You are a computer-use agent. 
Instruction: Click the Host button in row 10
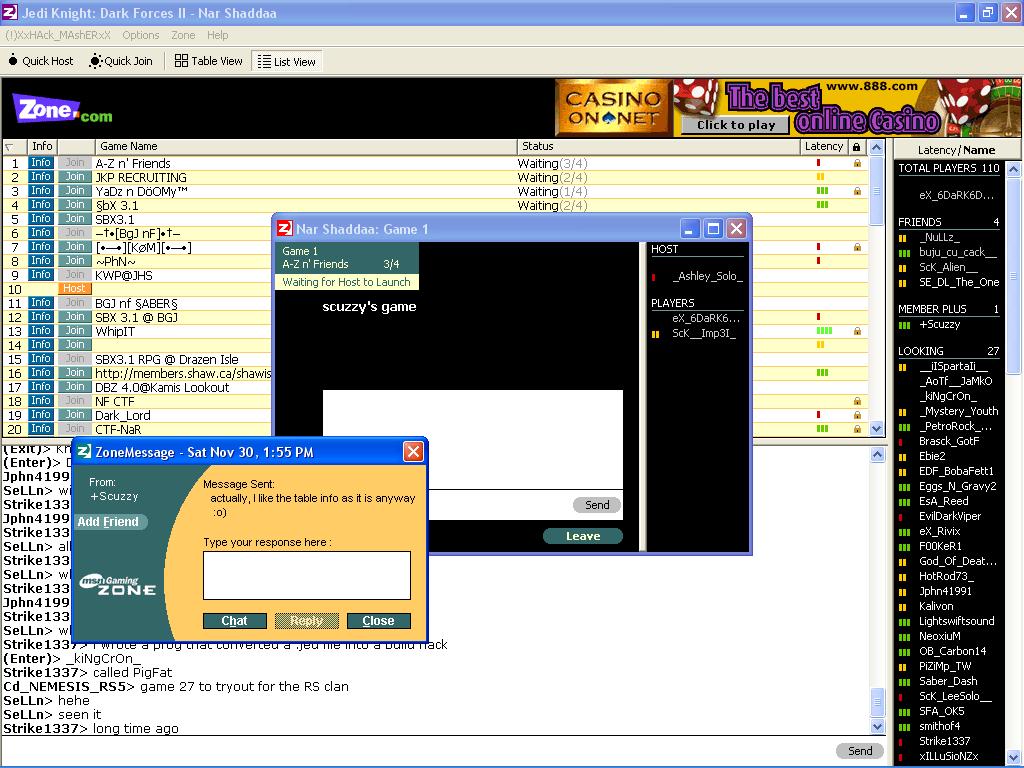tap(74, 289)
